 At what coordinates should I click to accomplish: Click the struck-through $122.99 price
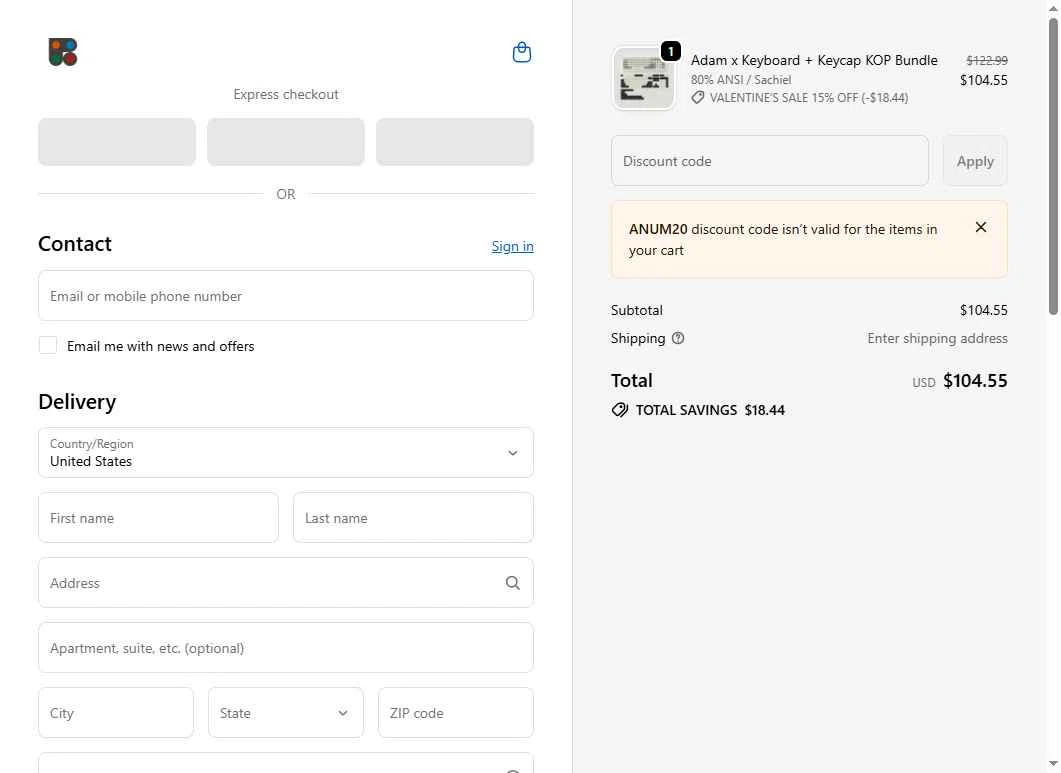point(987,60)
